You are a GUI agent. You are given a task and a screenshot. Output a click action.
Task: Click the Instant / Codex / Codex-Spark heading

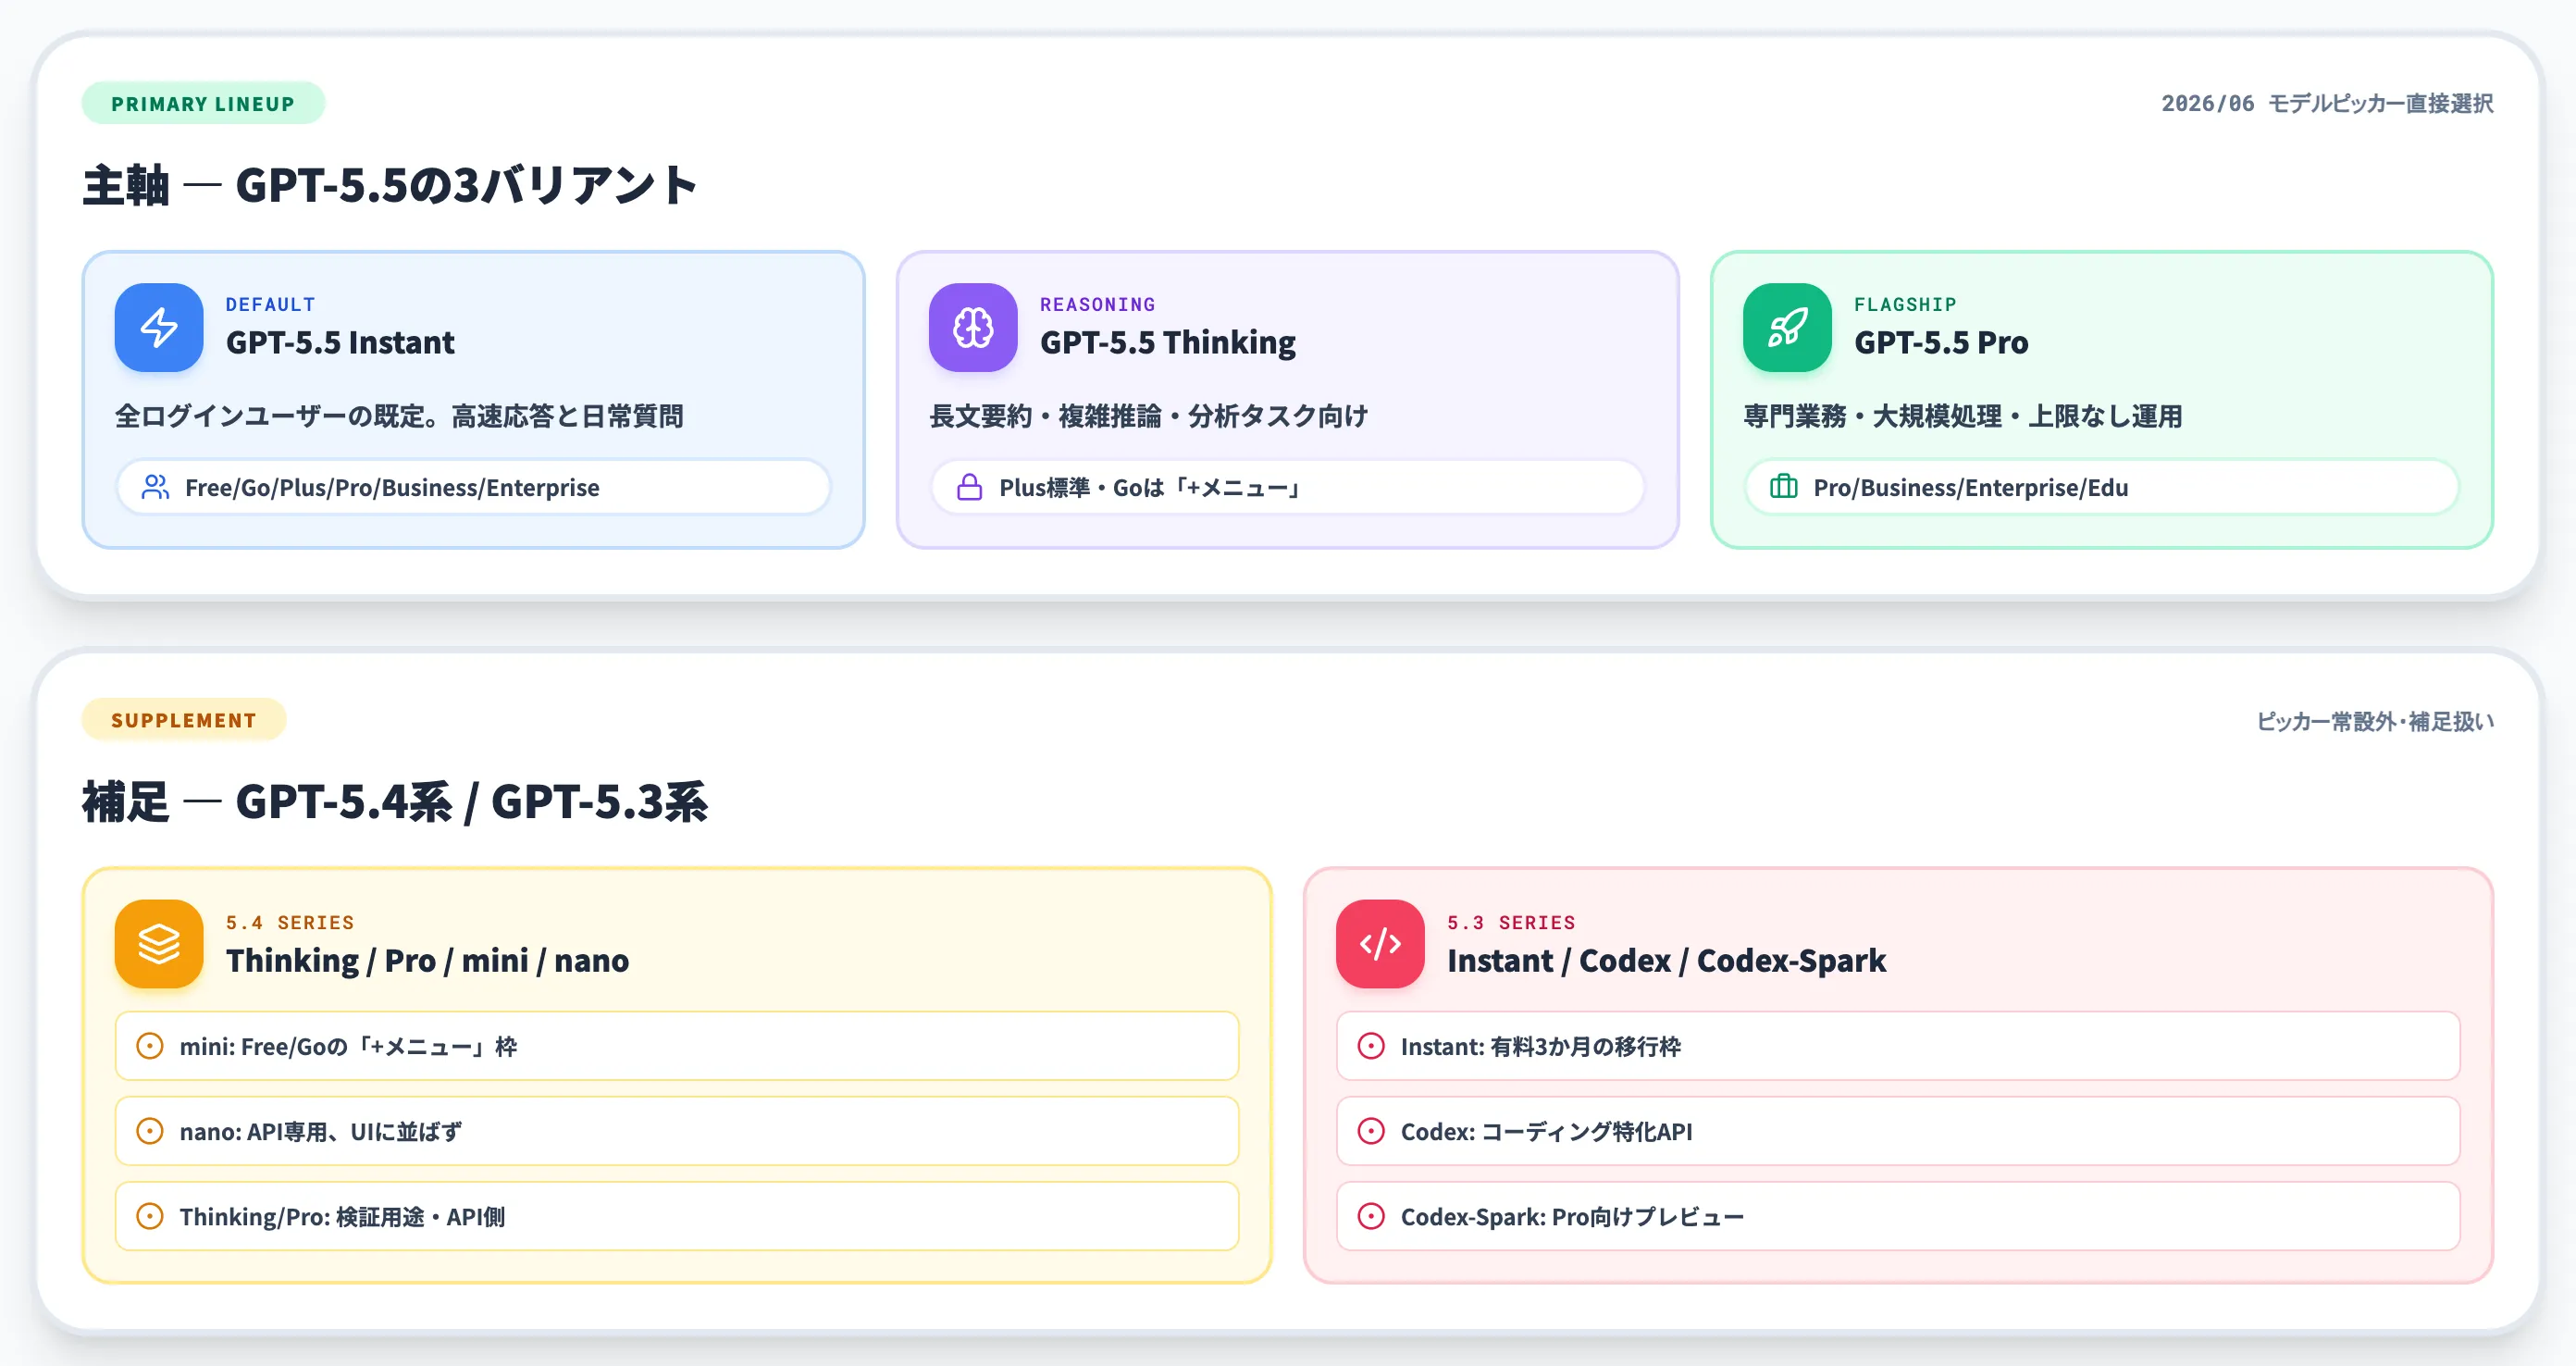click(x=1666, y=960)
